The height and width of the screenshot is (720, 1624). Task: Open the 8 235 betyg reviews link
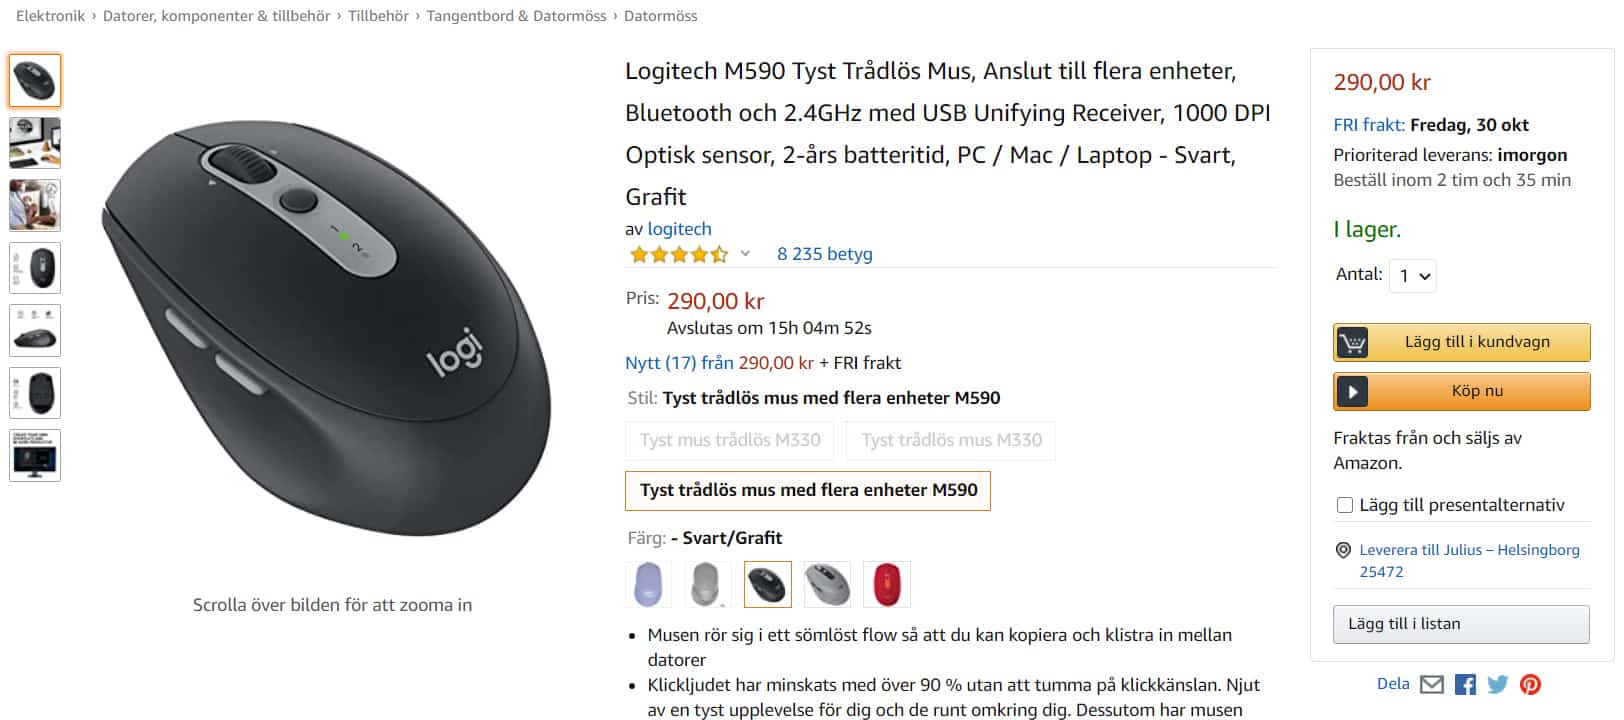point(824,254)
